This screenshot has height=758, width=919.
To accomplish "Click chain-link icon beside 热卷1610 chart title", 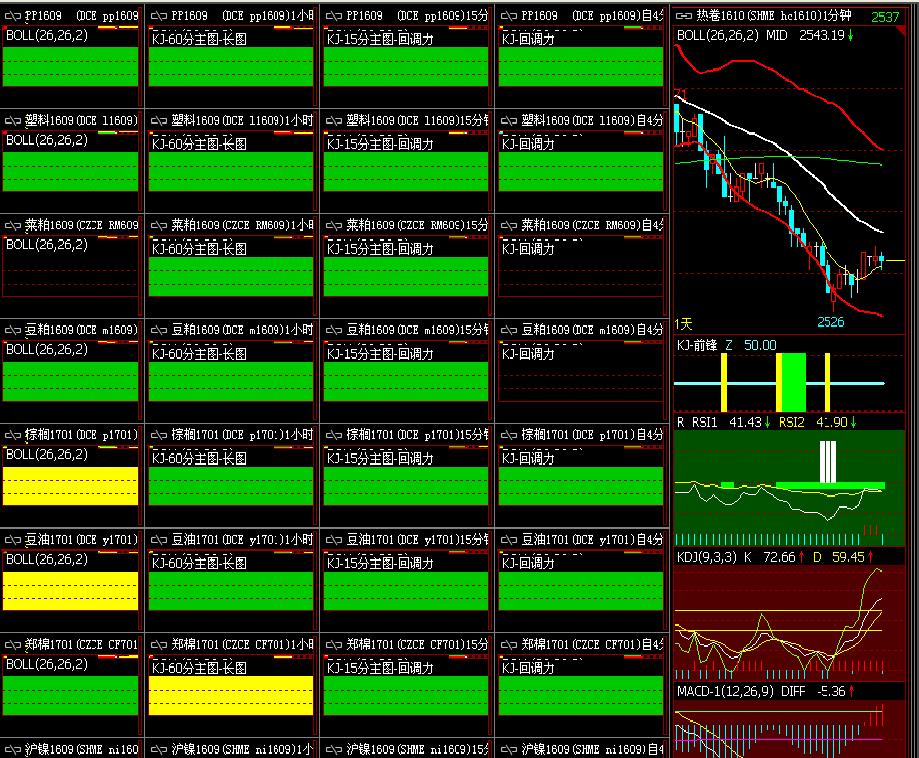I will [x=684, y=16].
